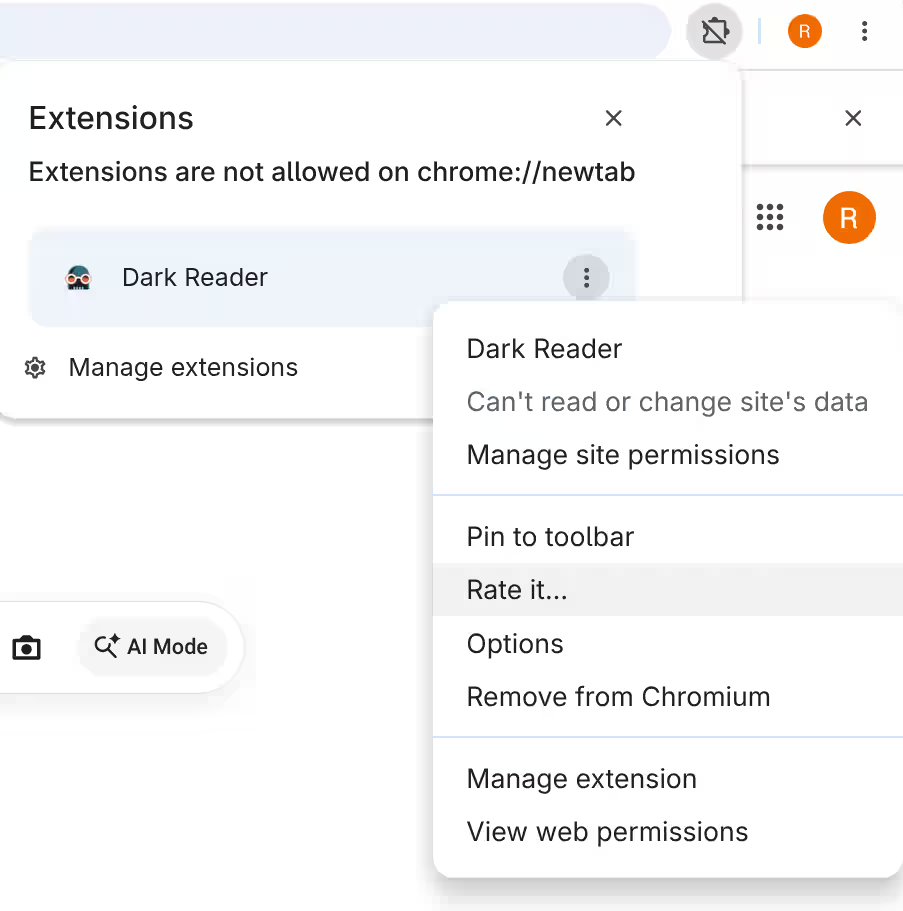The image size is (903, 911).
Task: Click the Manage extensions link
Action: pos(183,368)
